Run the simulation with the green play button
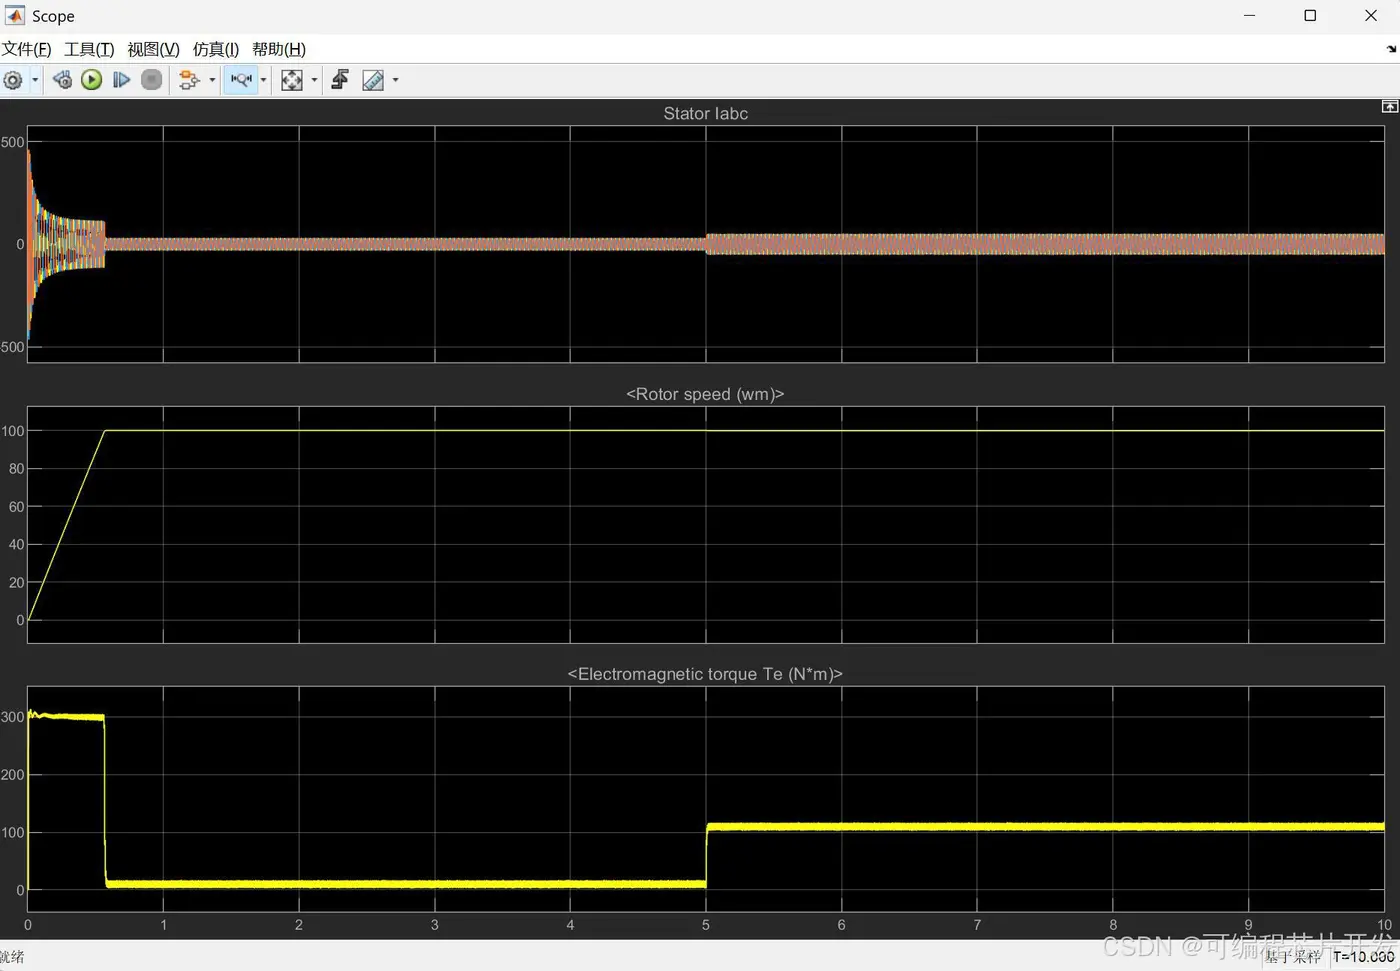The image size is (1400, 971). click(92, 80)
